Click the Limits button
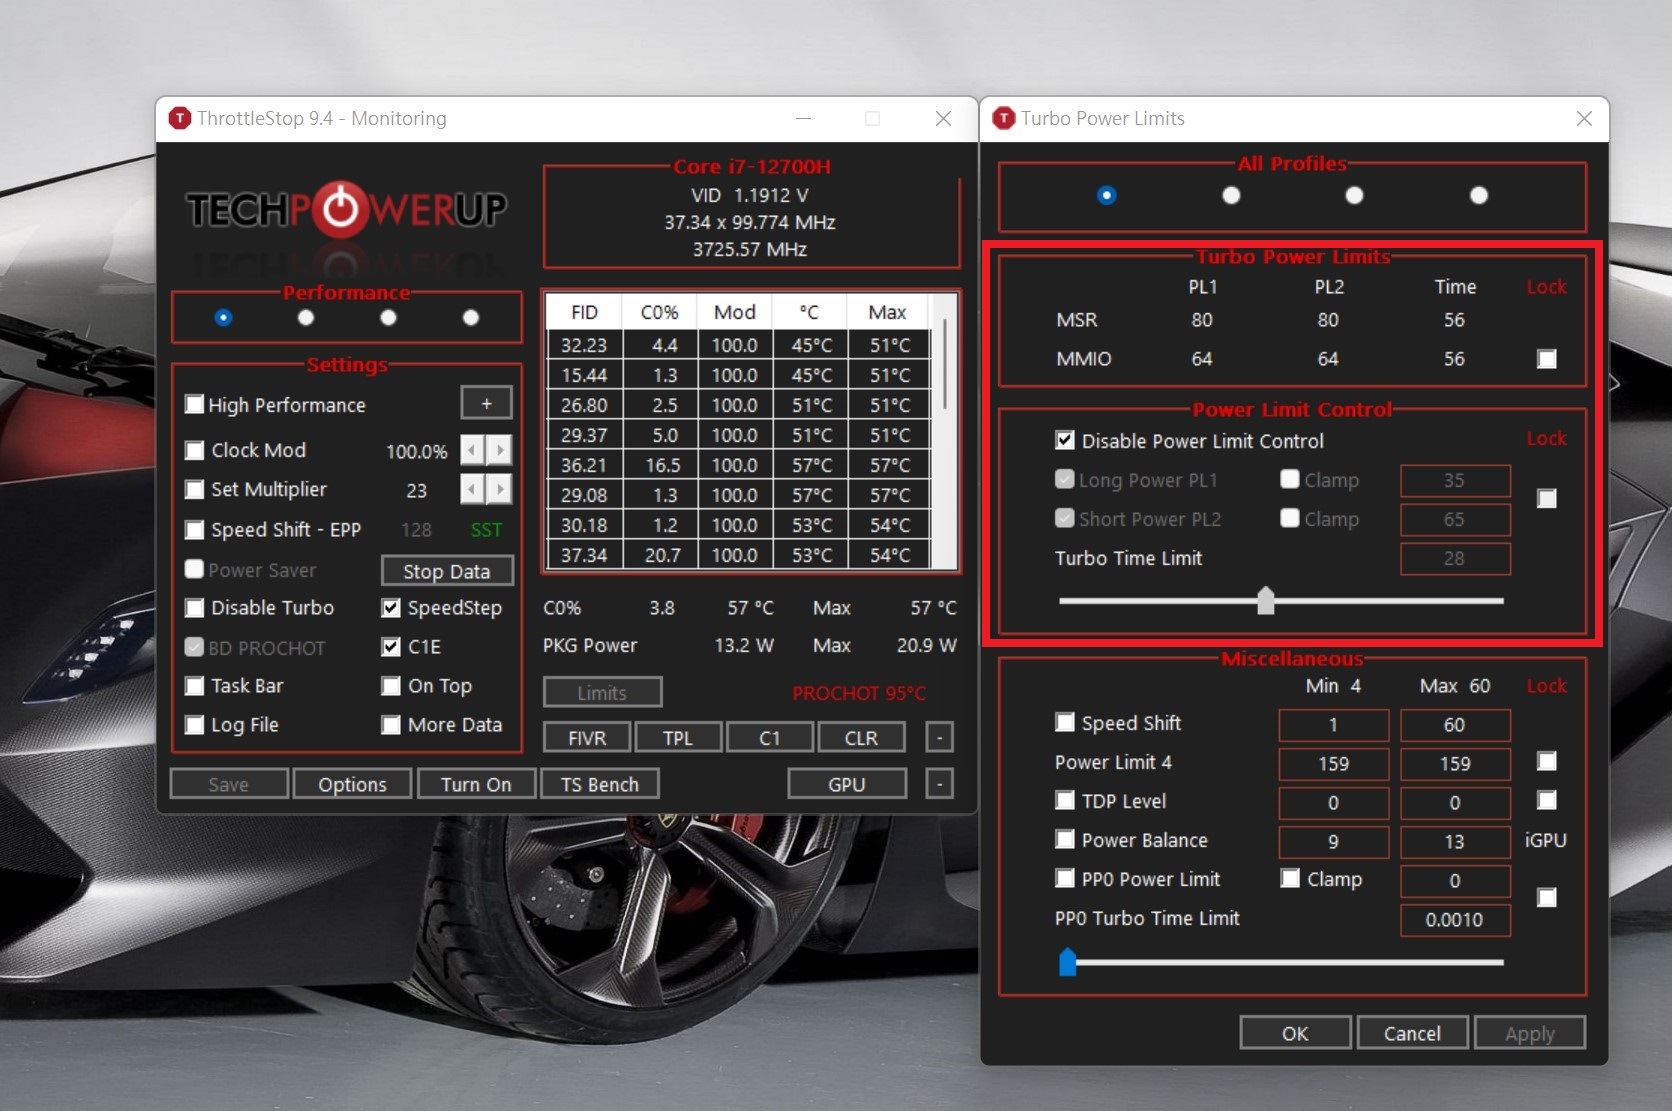This screenshot has width=1672, height=1111. (602, 692)
